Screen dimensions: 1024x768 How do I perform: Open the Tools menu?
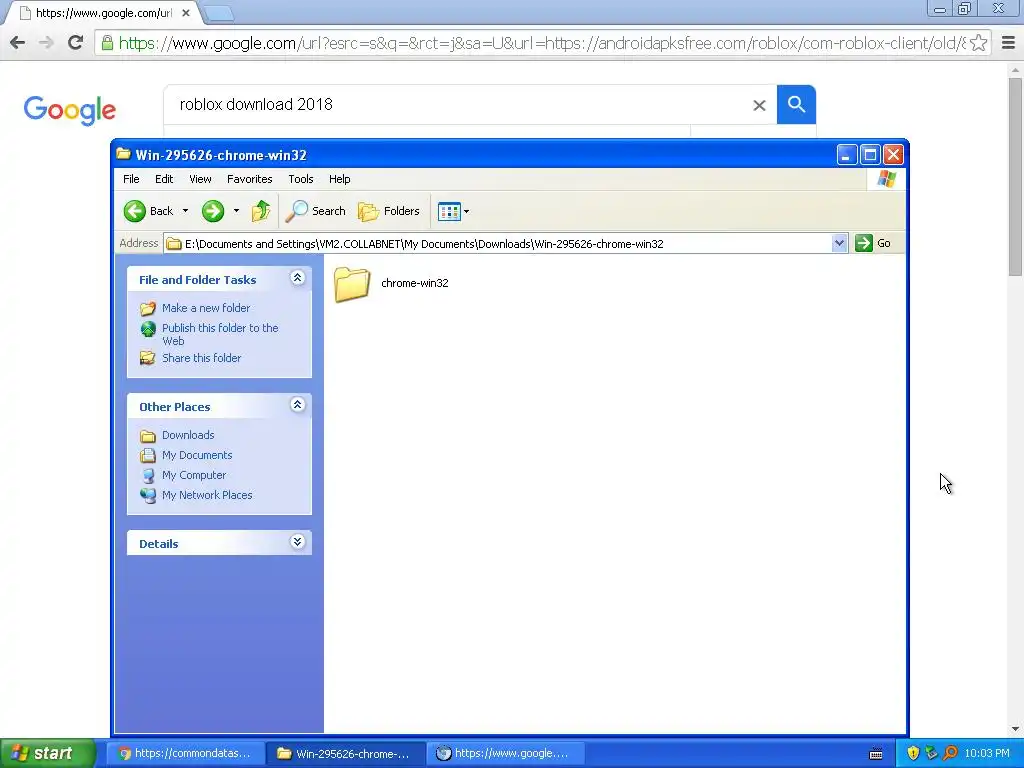300,179
